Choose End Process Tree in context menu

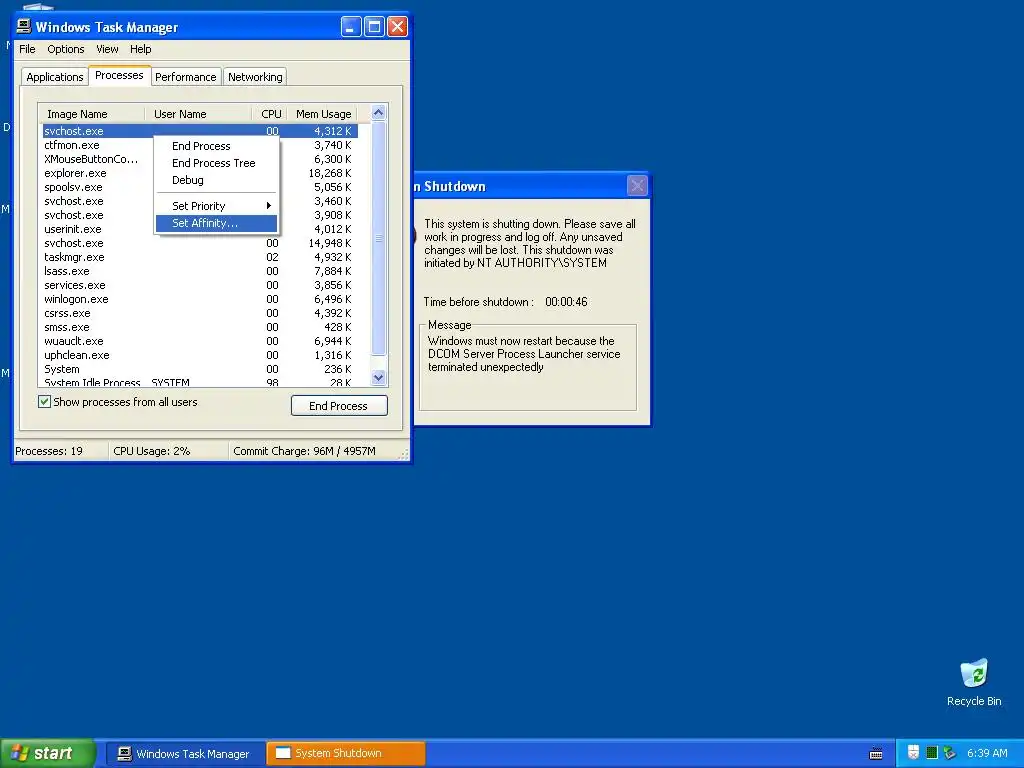(214, 163)
